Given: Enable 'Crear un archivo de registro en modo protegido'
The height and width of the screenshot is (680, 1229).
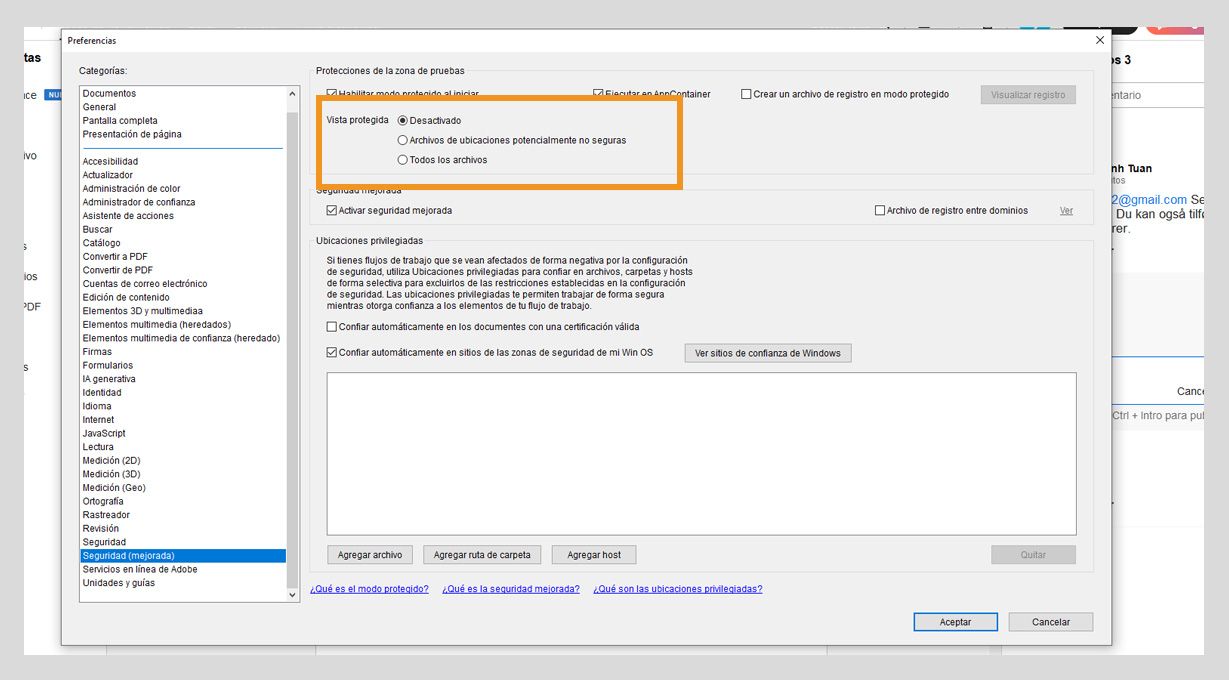Looking at the screenshot, I should [x=746, y=93].
